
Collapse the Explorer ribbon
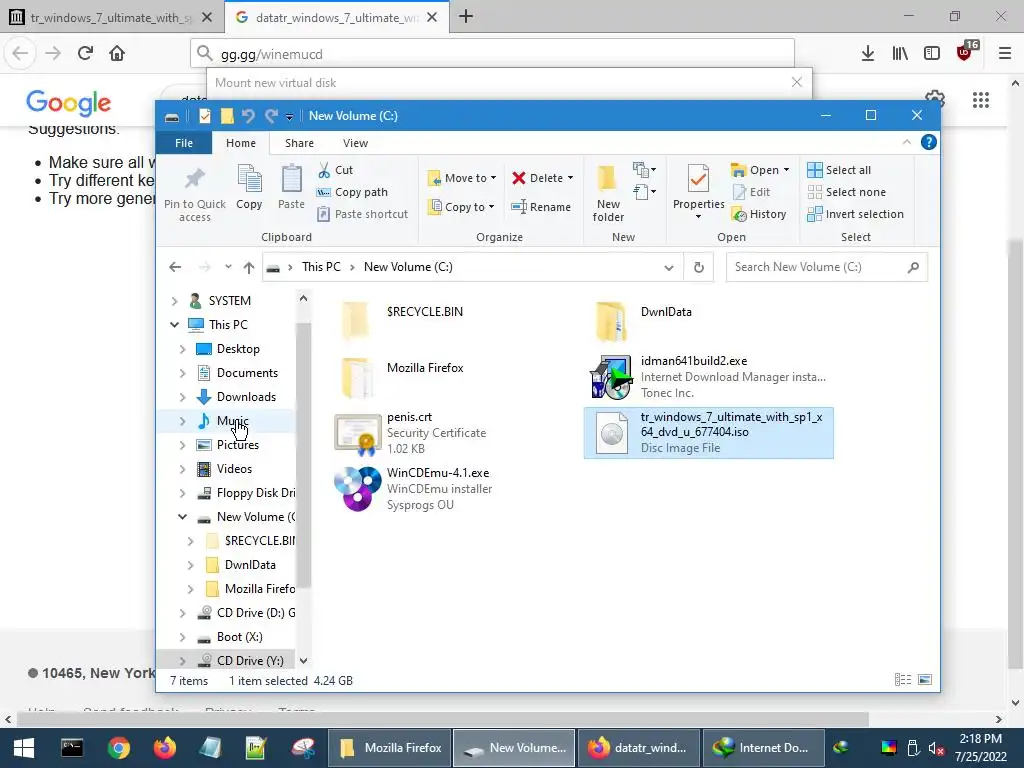coord(906,142)
